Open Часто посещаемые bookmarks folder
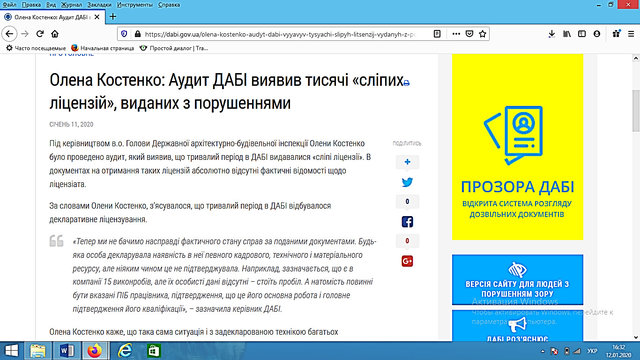 (x=36, y=48)
